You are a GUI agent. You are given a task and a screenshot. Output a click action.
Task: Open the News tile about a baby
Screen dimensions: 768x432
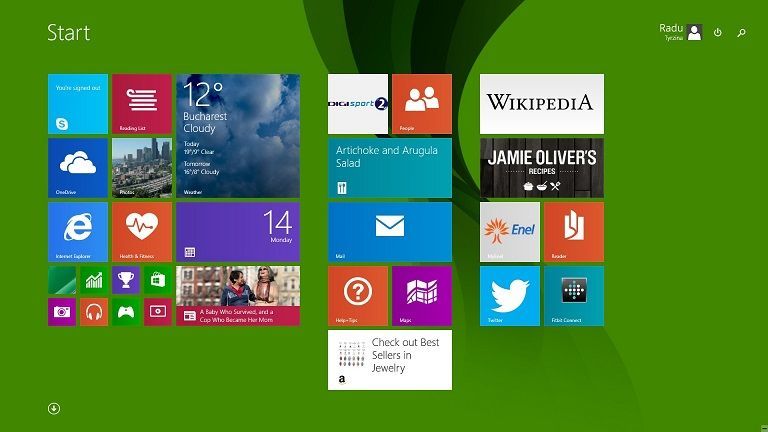click(x=238, y=296)
